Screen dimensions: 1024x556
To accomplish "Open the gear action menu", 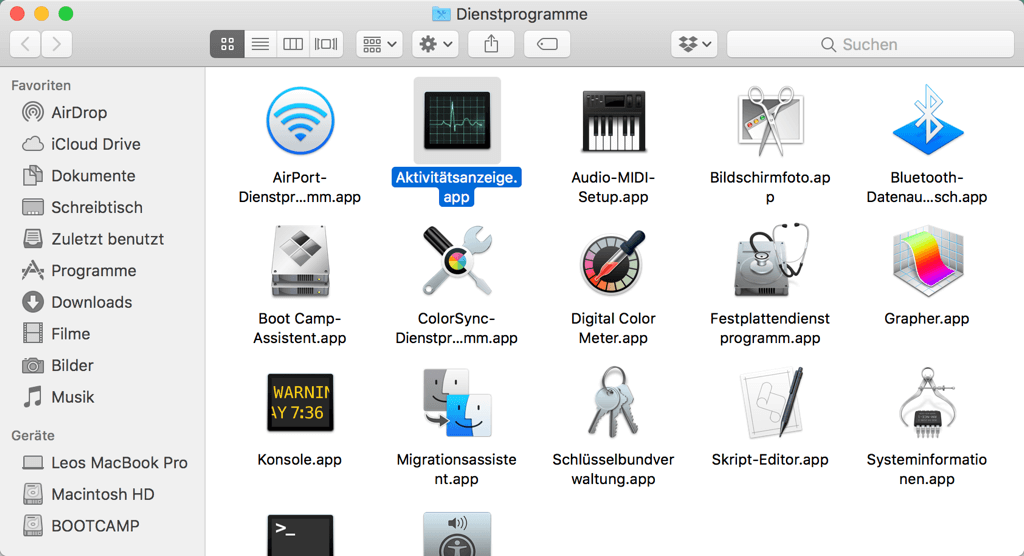I will pos(436,44).
